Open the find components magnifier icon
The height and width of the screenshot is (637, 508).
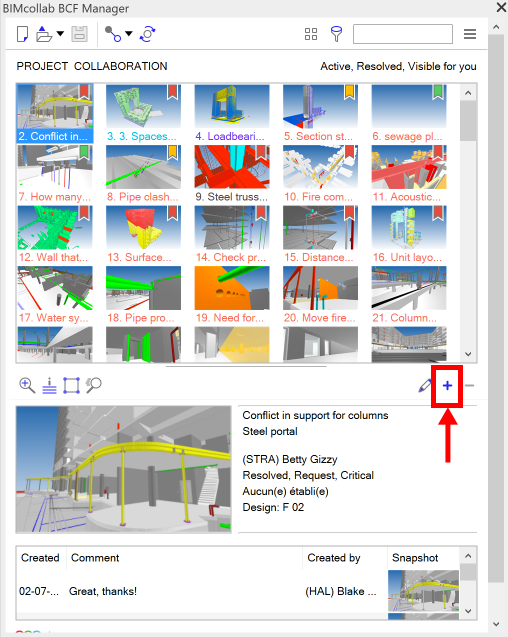(93, 385)
